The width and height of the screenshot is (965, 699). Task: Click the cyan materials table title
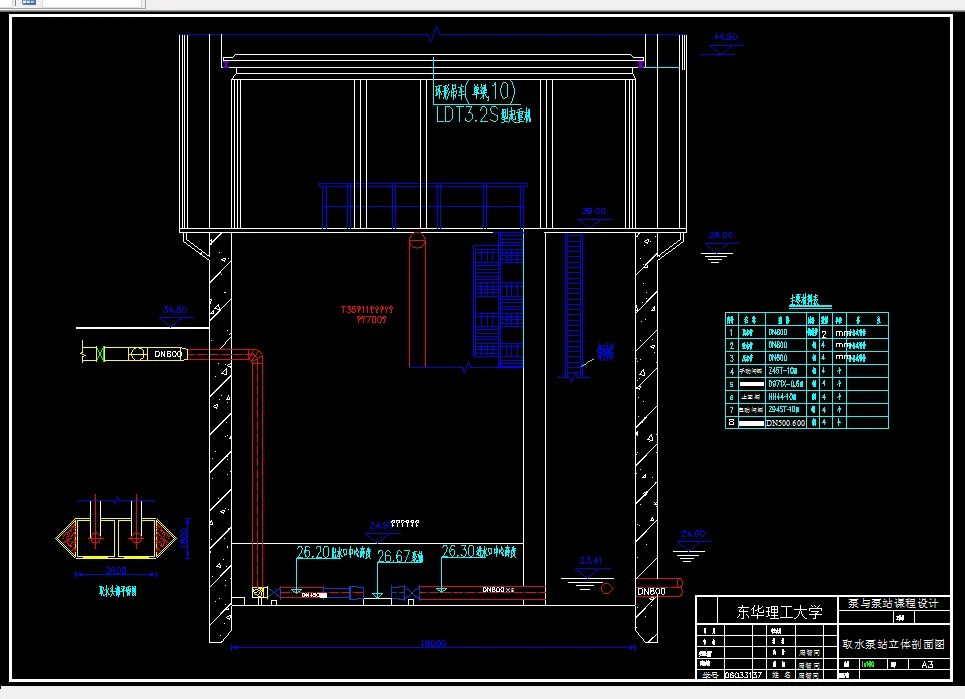pos(804,300)
